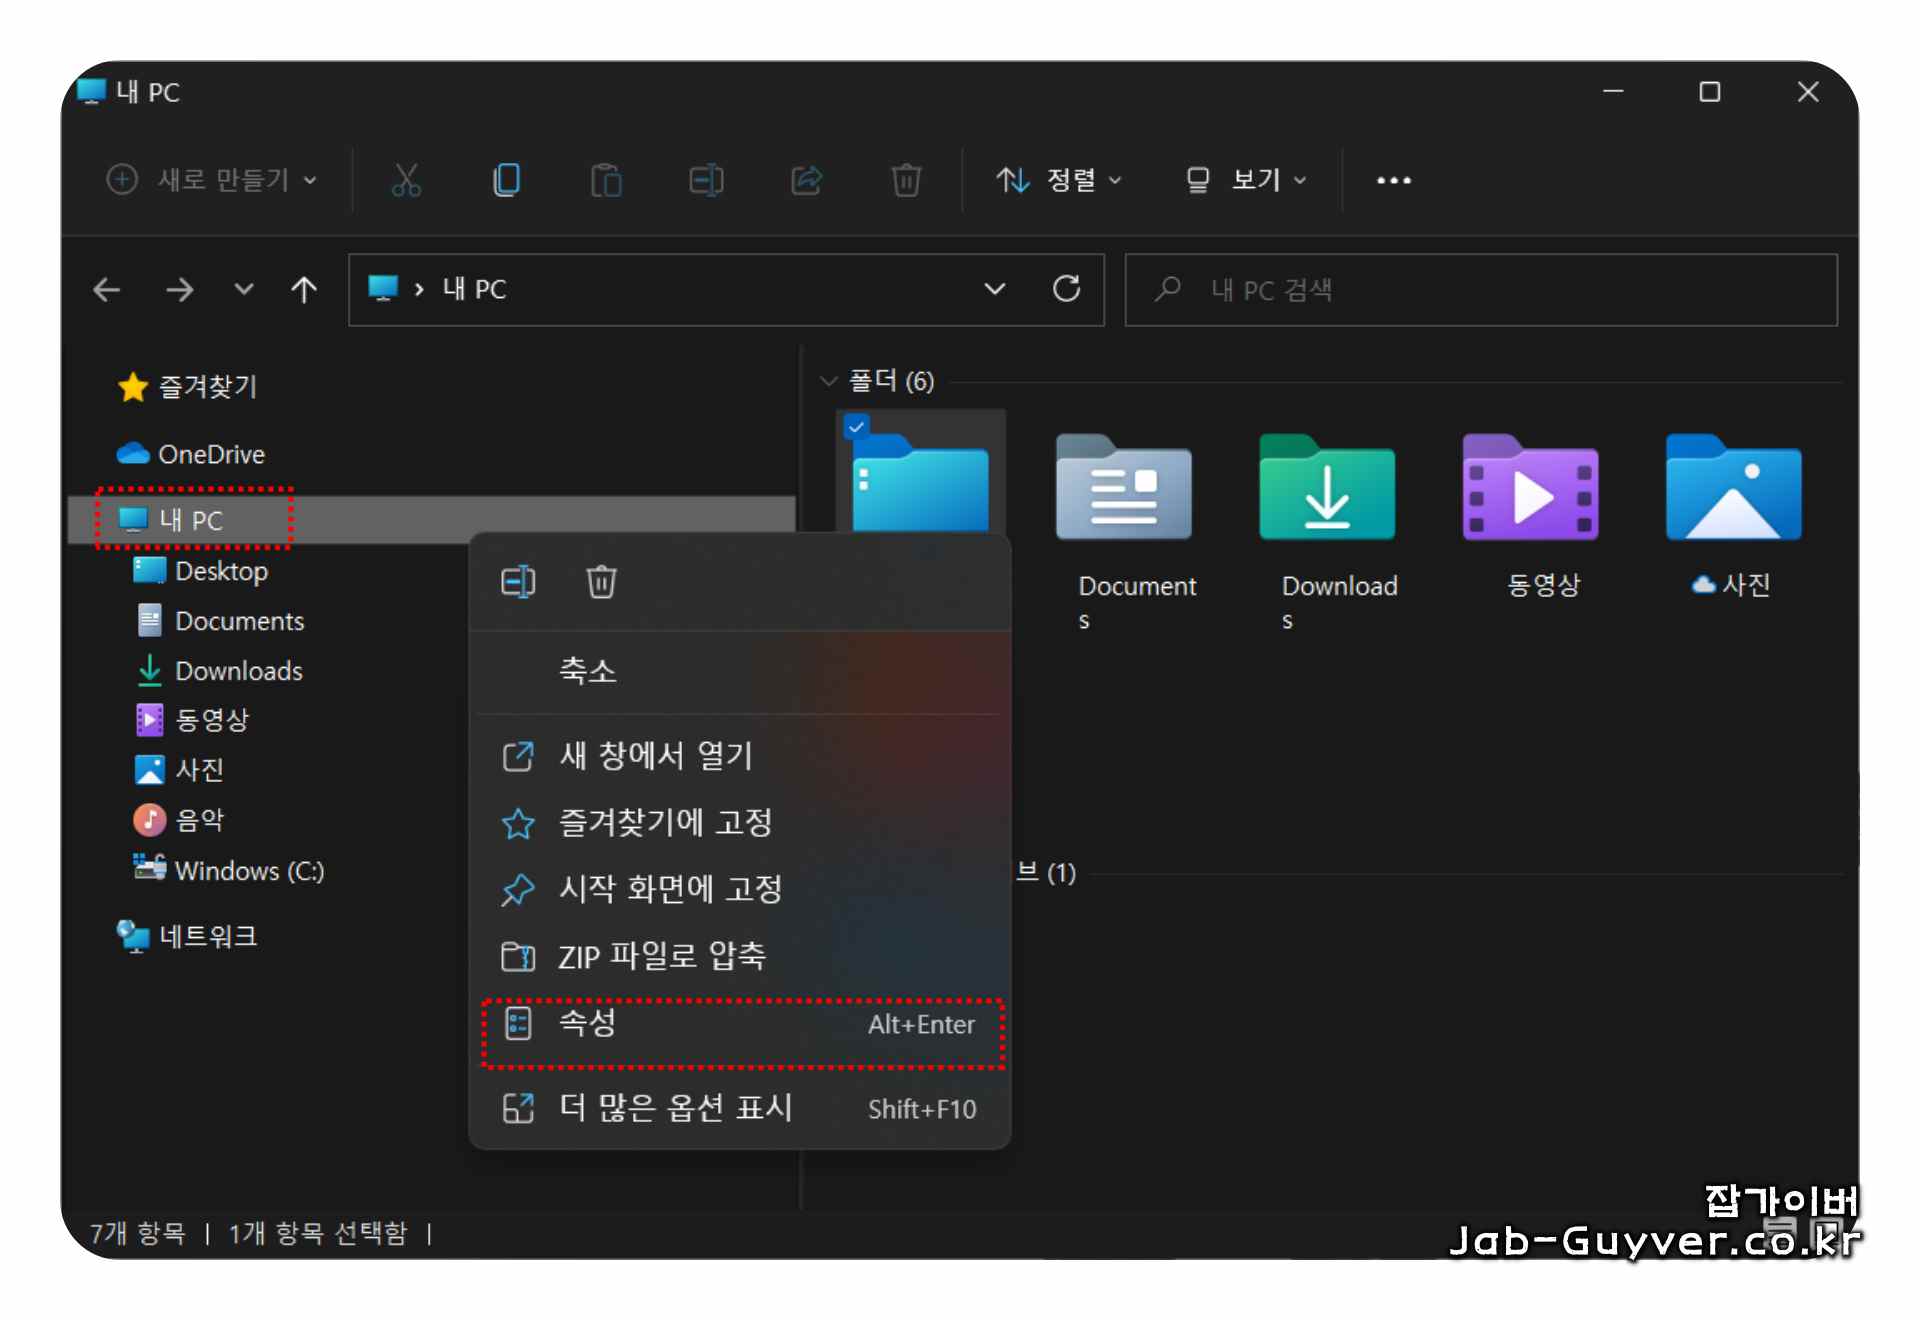Screen dimensions: 1920x1320
Task: Collapse the 폴더 (6) group chevron
Action: tap(828, 381)
